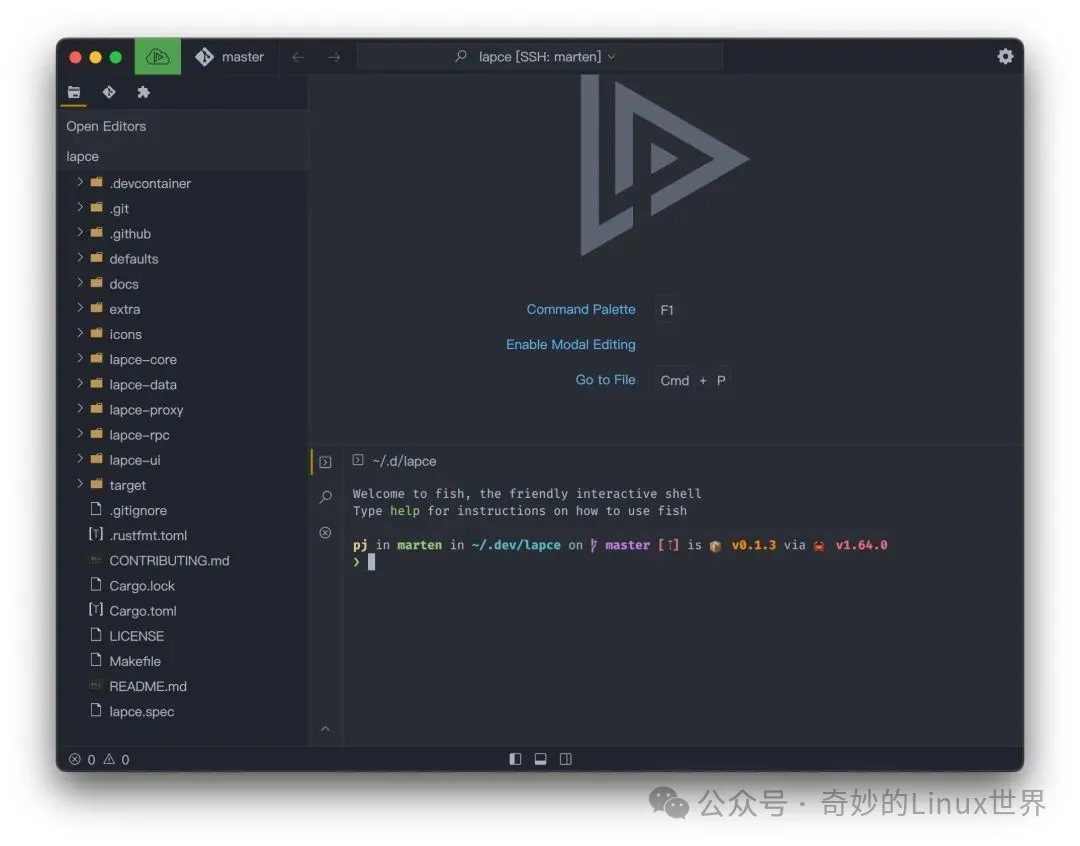Viewport: 1080px width, 846px height.
Task: Toggle the left panel visibility
Action: (x=515, y=759)
